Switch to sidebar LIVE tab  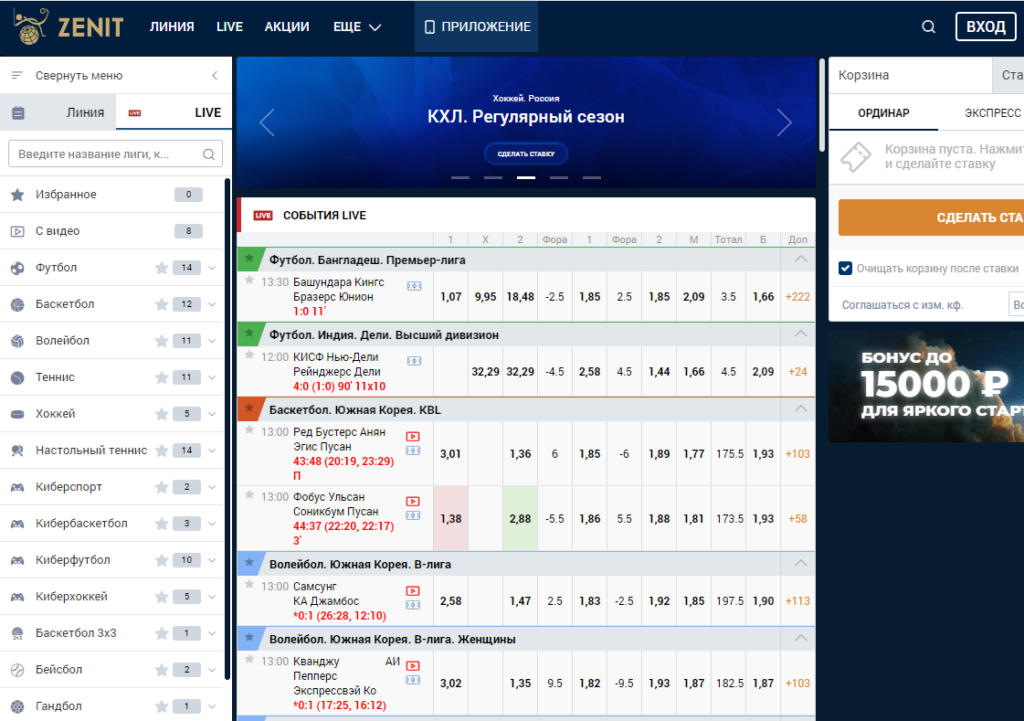tap(174, 112)
